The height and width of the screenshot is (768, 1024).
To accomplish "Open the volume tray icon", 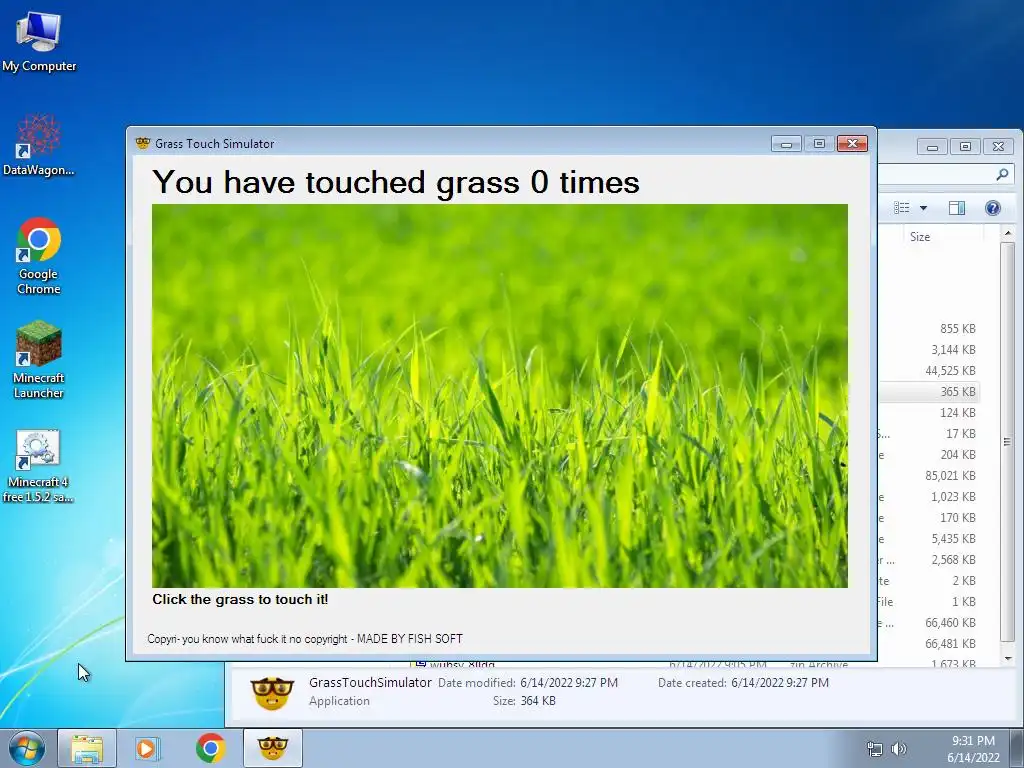I will 899,749.
